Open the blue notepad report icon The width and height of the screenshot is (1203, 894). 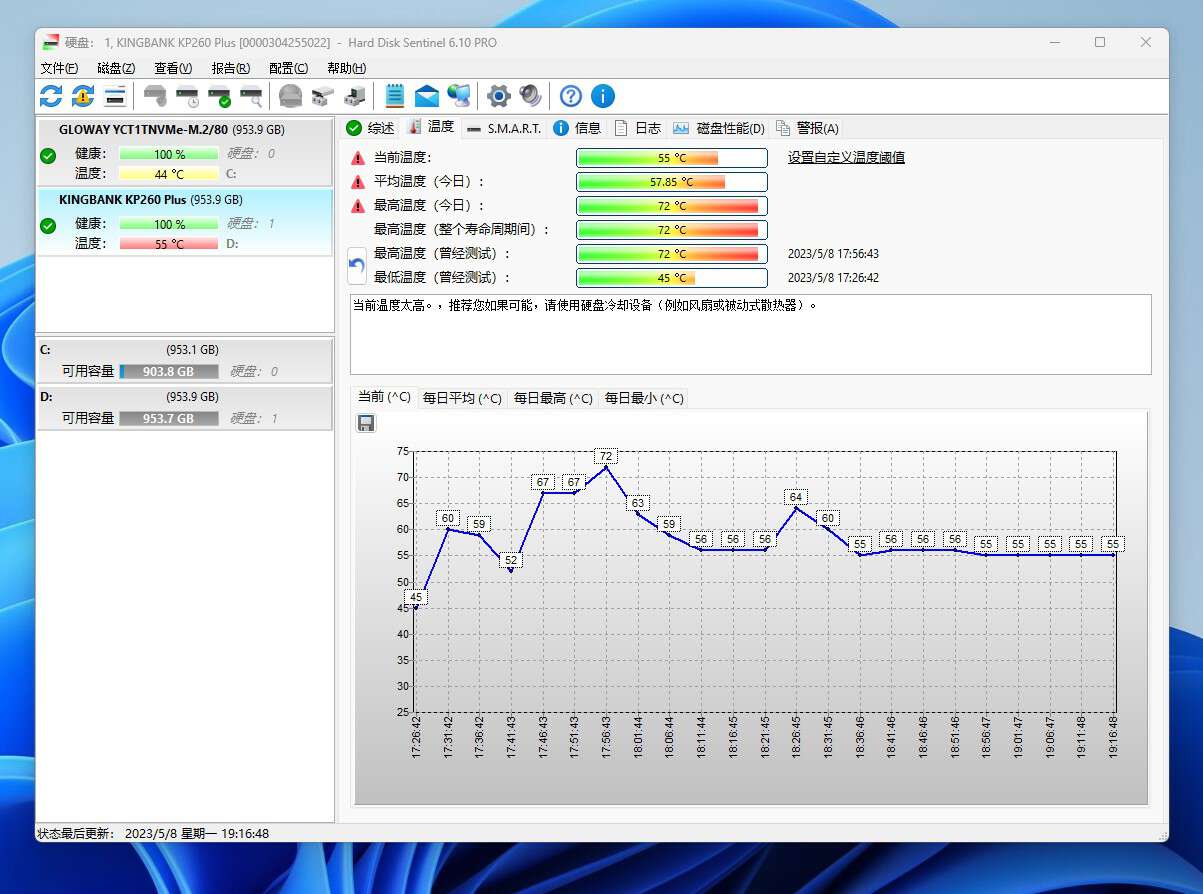(395, 96)
